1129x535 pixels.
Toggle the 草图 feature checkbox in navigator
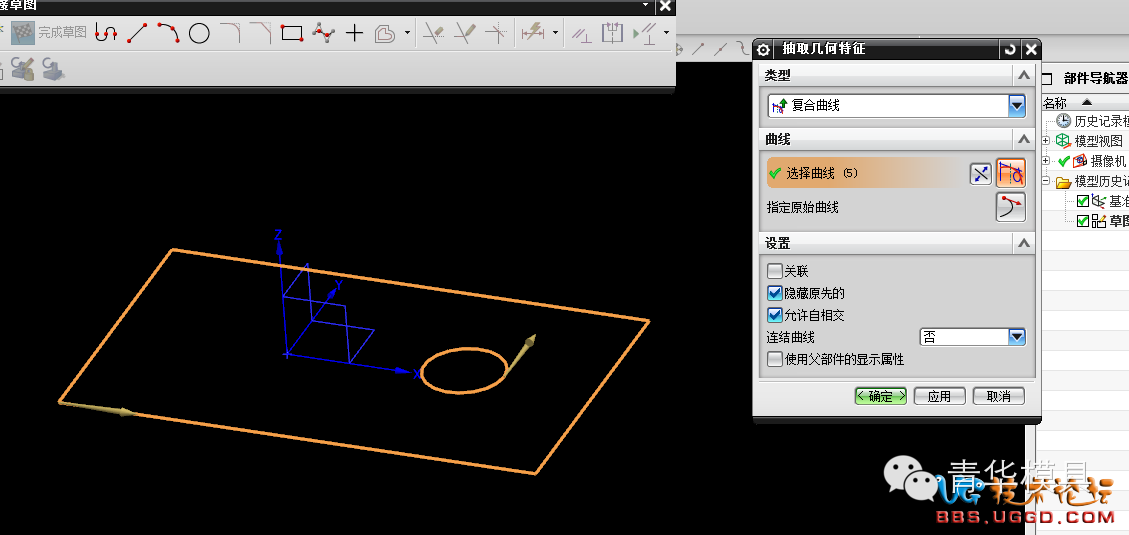pyautogui.click(x=1083, y=222)
